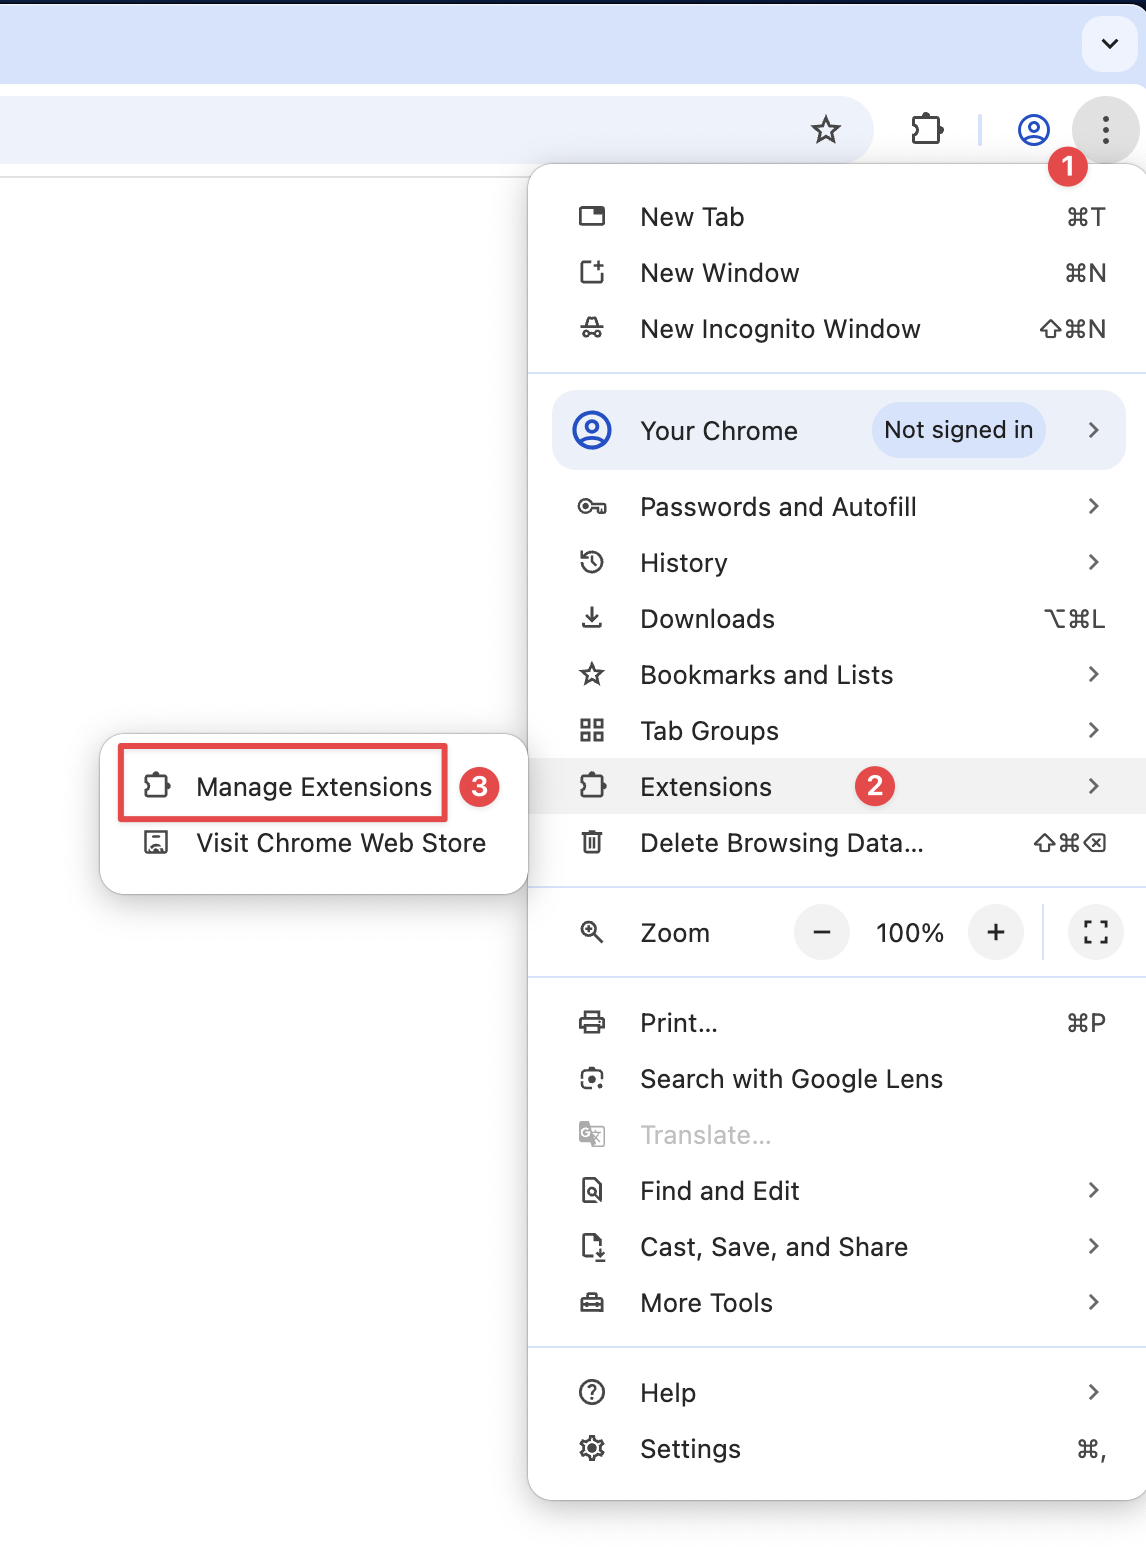
Task: Click the Settings gear icon
Action: coord(592,1449)
